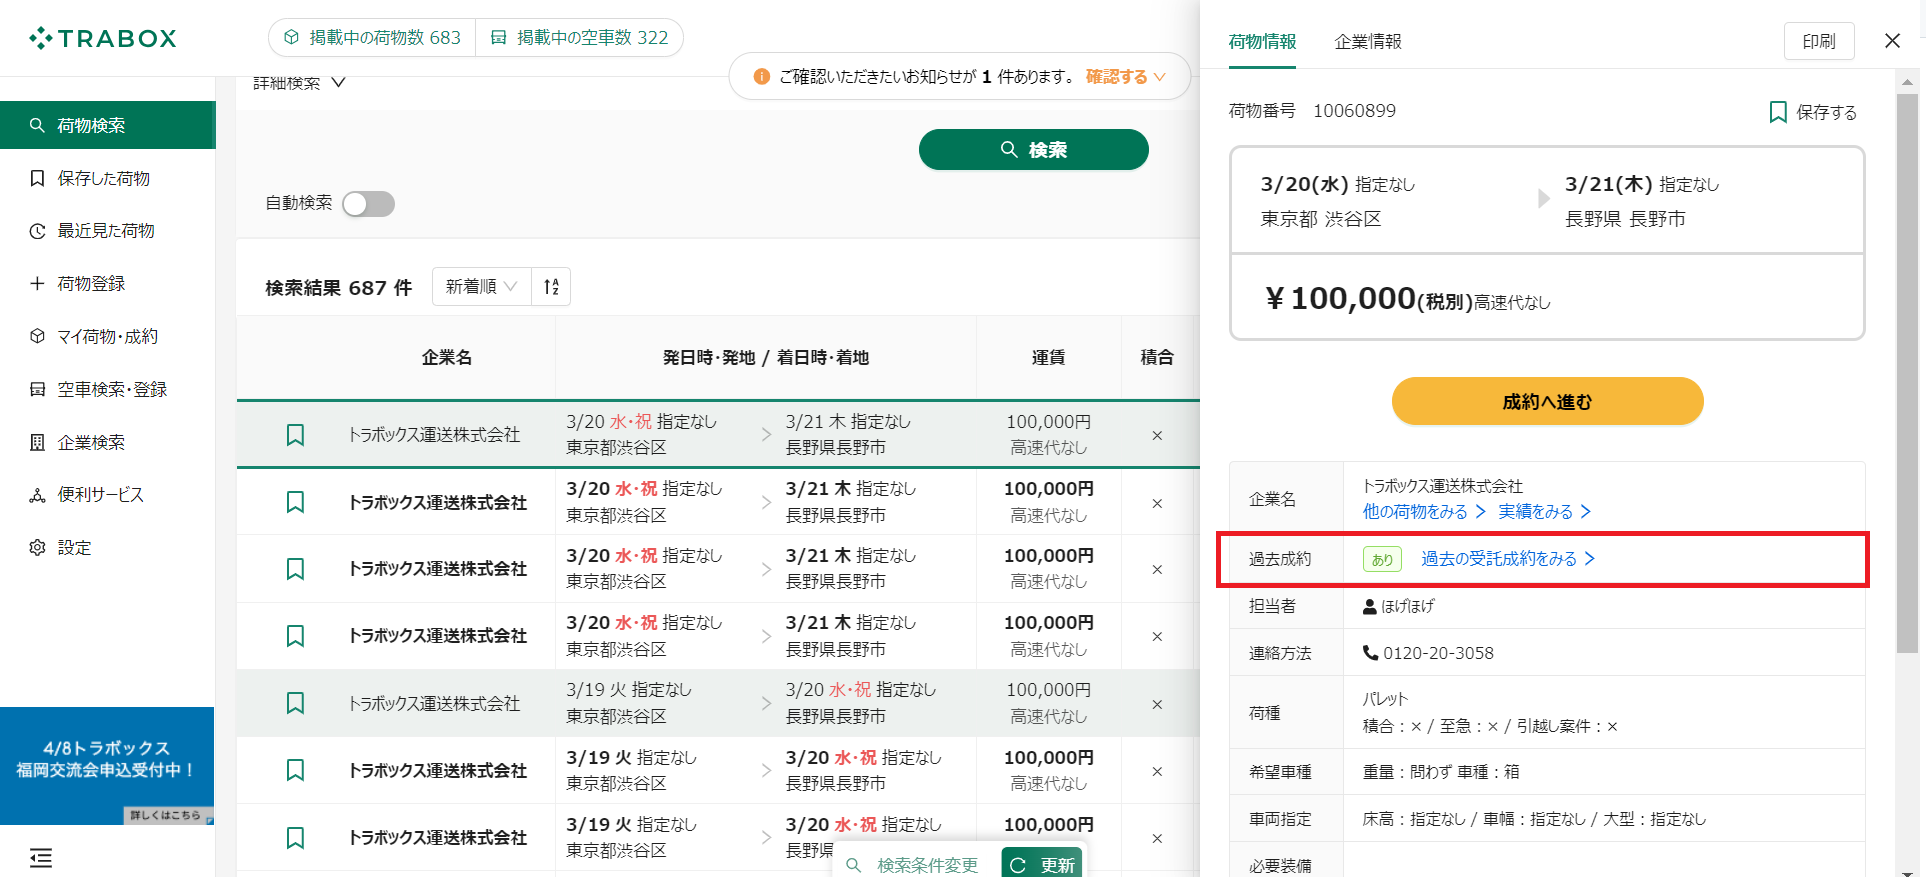This screenshot has height=877, width=1926.
Task: Click the green 検索 button
Action: point(1033,150)
